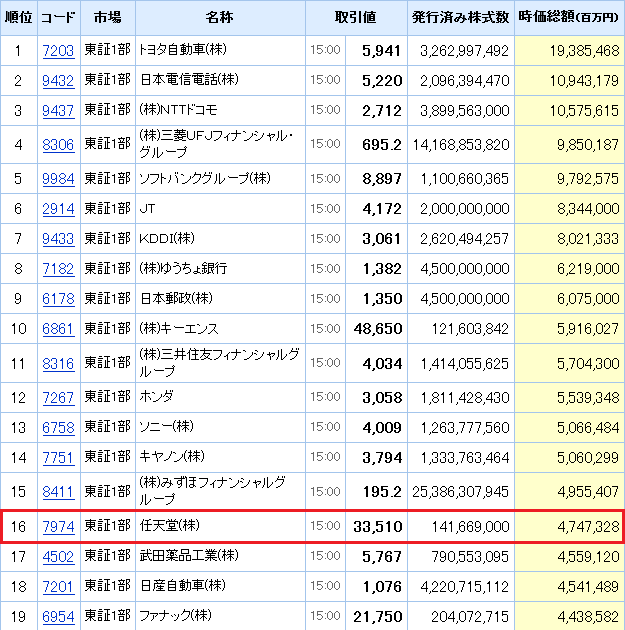Open stock code link 4502
Screen dimensions: 625x630
(x=58, y=557)
